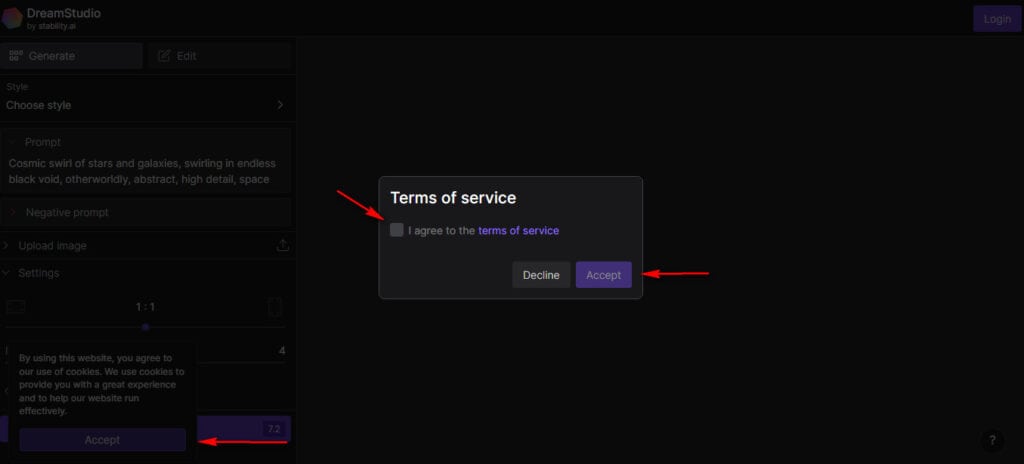
Task: Click the help question mark icon
Action: (991, 440)
